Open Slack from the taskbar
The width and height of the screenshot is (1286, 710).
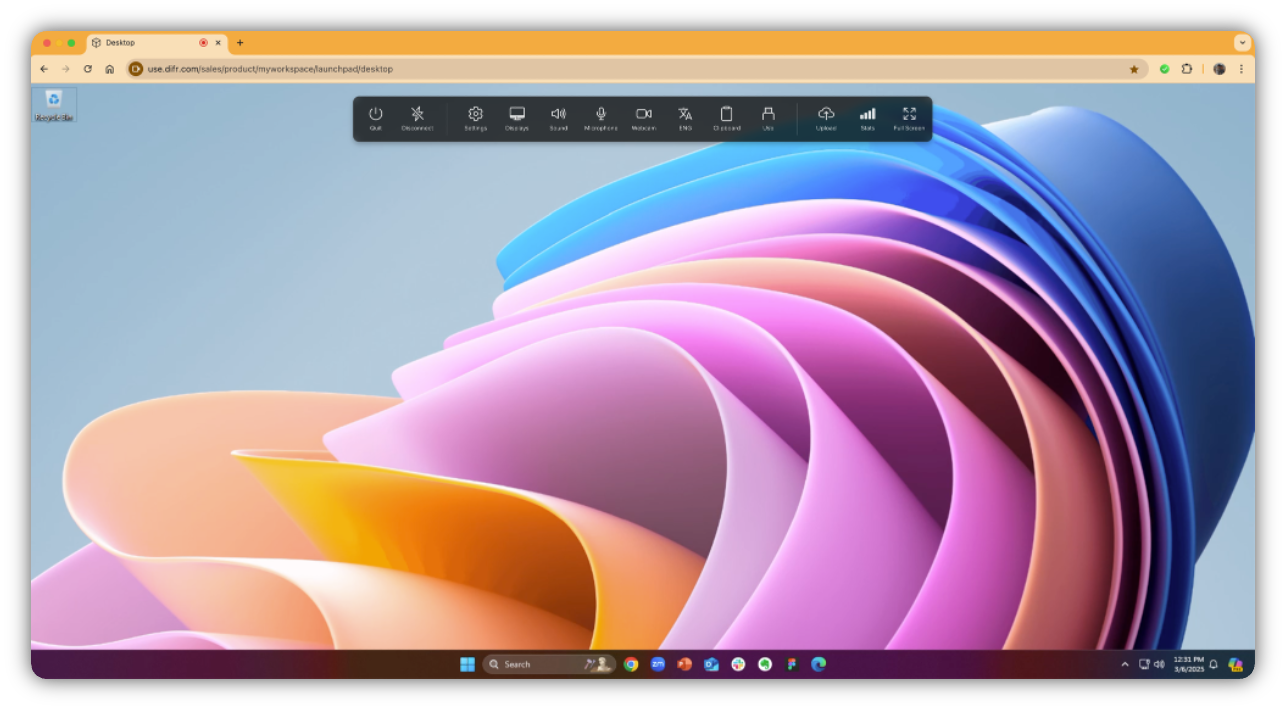(x=738, y=664)
